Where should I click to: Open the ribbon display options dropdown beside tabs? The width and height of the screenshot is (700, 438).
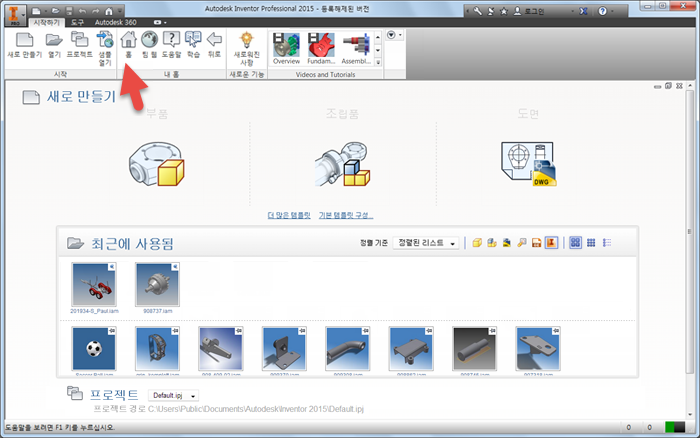160,22
